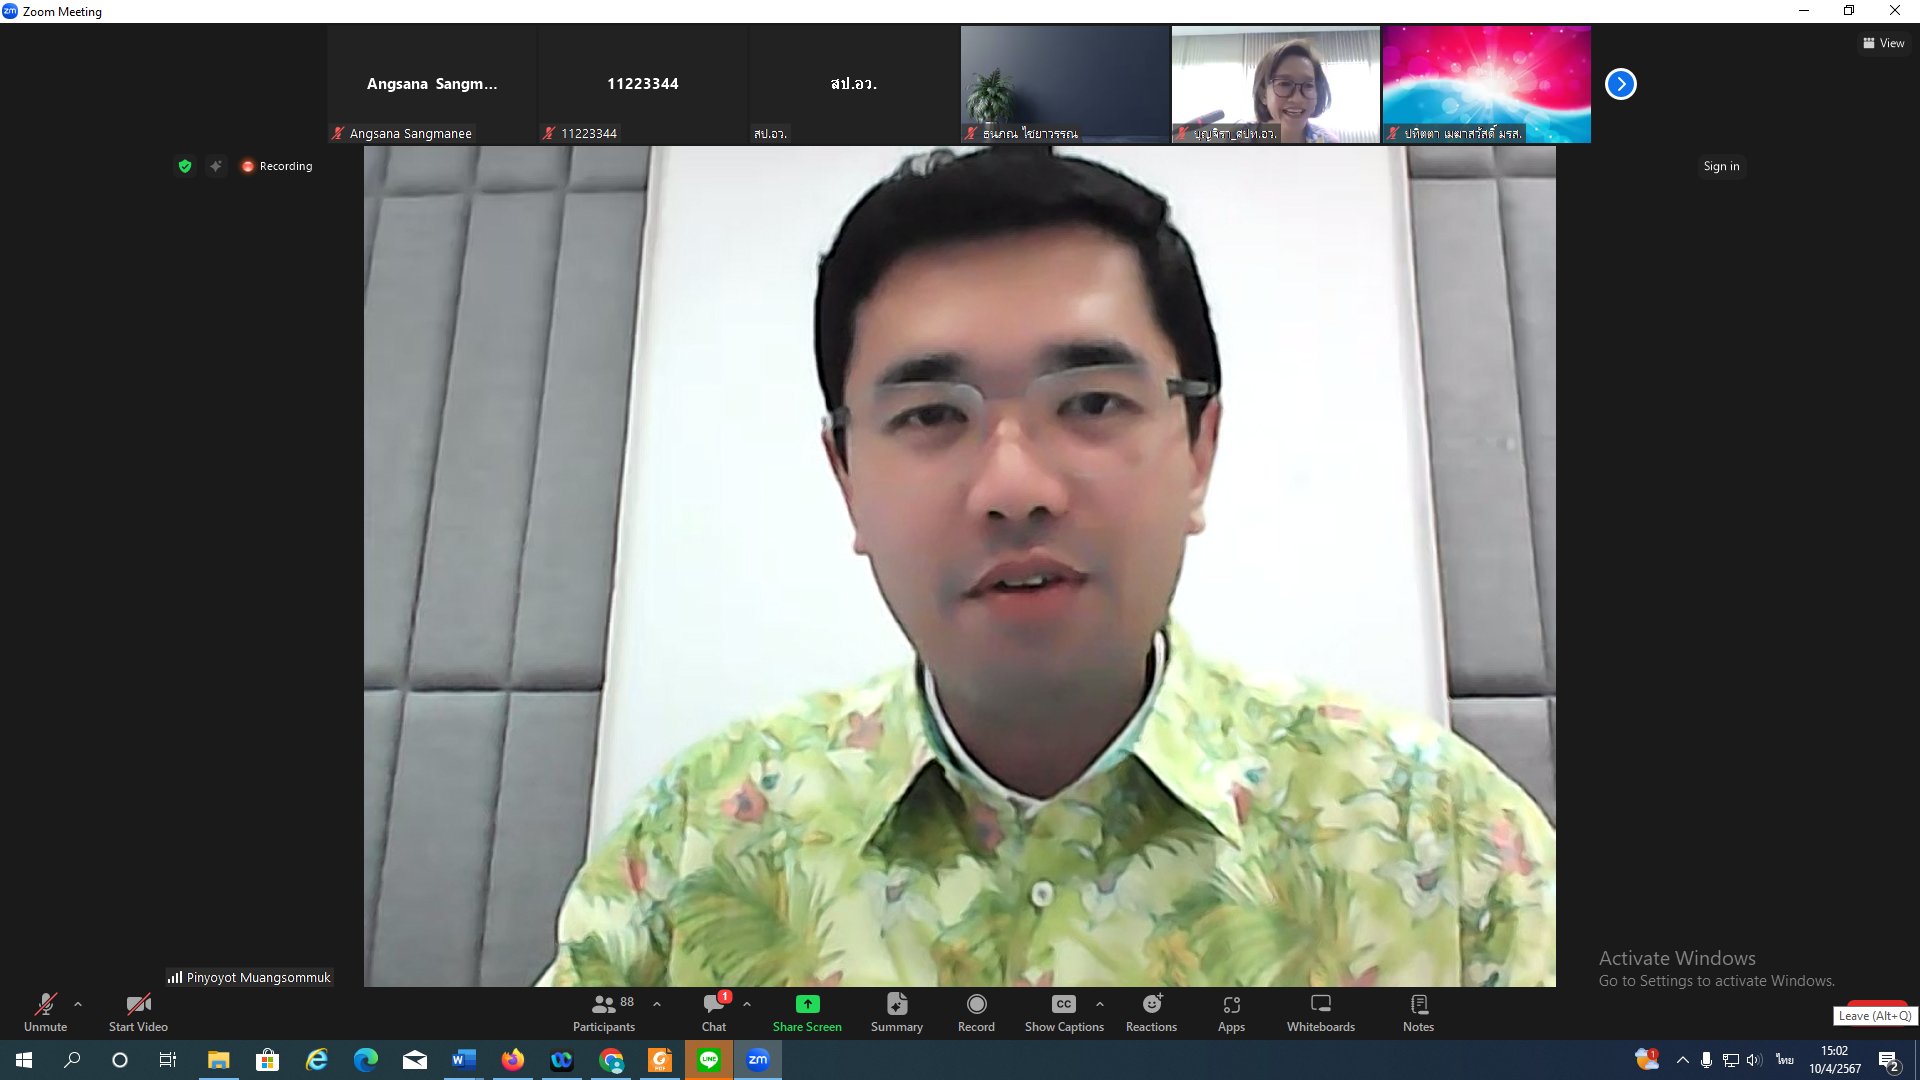Image resolution: width=1920 pixels, height=1080 pixels.
Task: Open Cortana circle on taskbar
Action: pos(120,1060)
